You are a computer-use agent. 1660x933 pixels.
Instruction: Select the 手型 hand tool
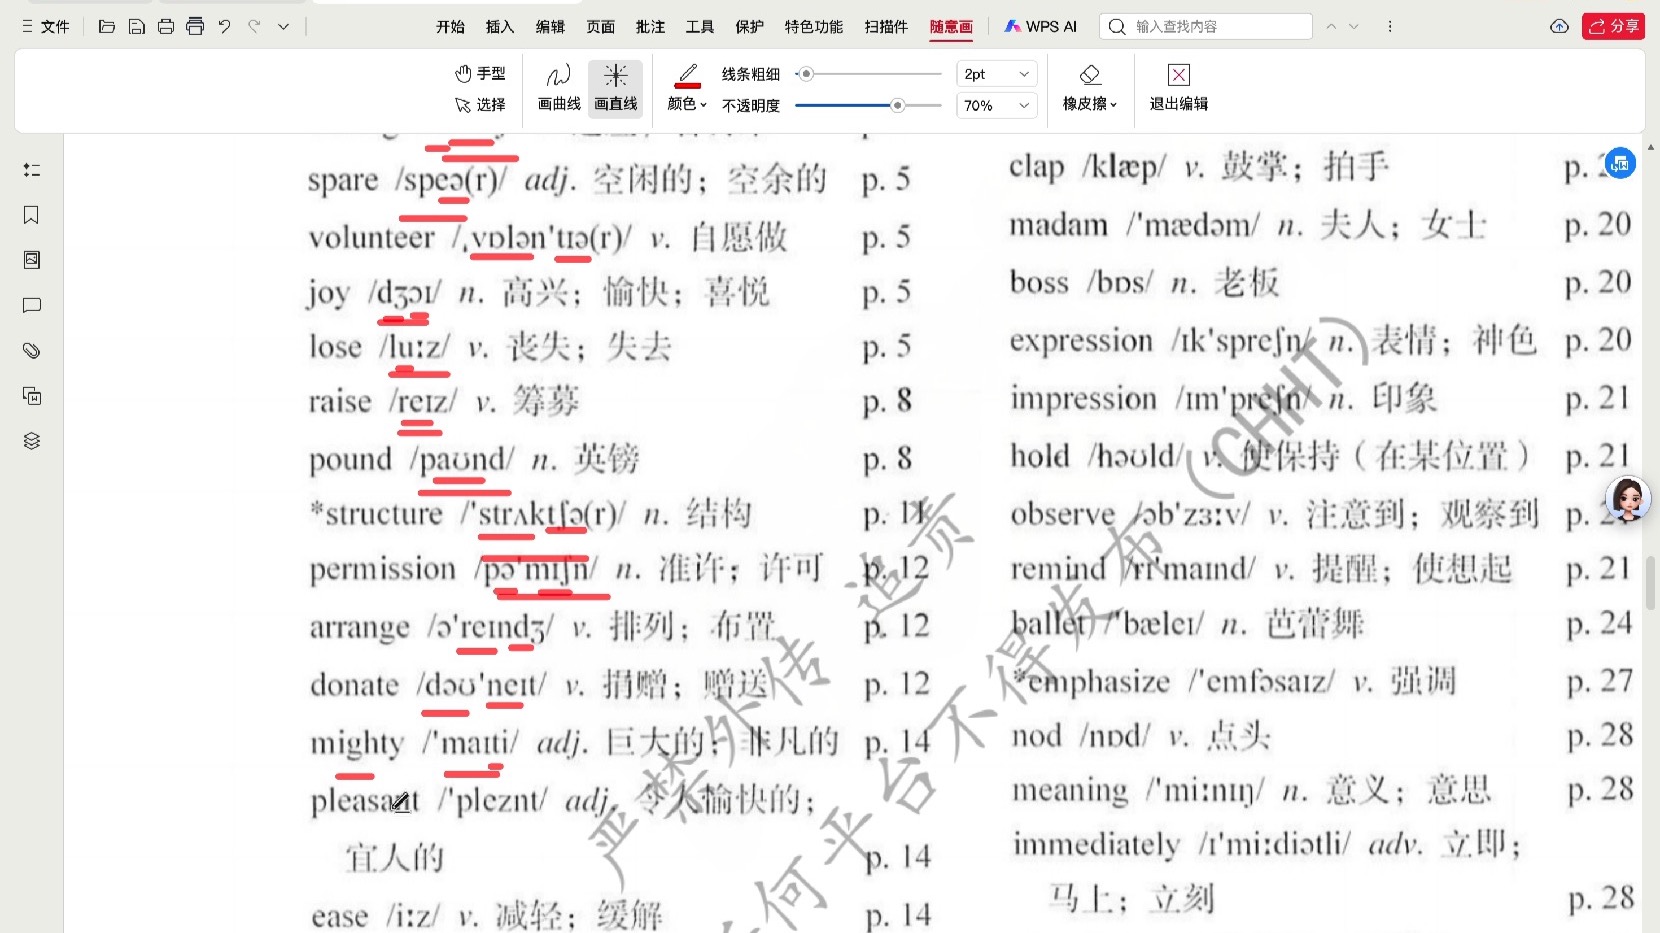[481, 73]
